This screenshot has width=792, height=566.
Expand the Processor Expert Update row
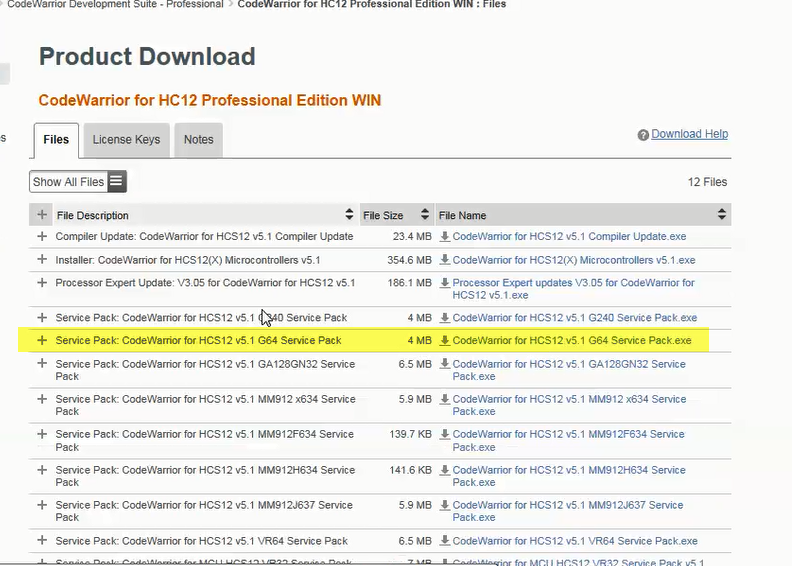click(x=42, y=283)
